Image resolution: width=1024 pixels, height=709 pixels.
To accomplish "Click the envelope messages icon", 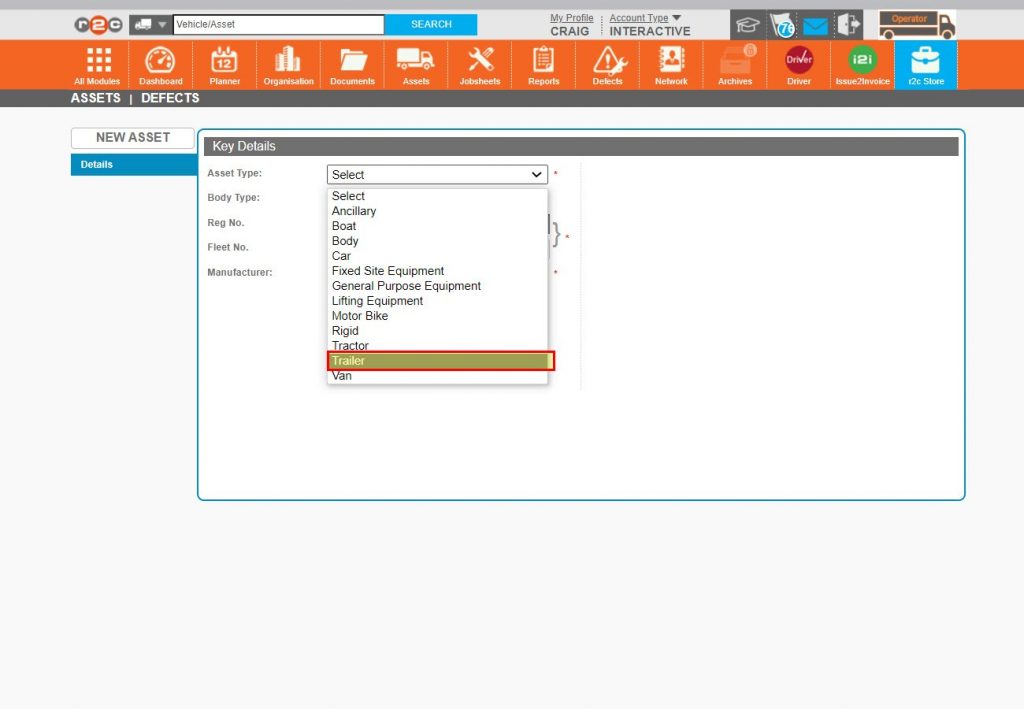I will pyautogui.click(x=814, y=24).
